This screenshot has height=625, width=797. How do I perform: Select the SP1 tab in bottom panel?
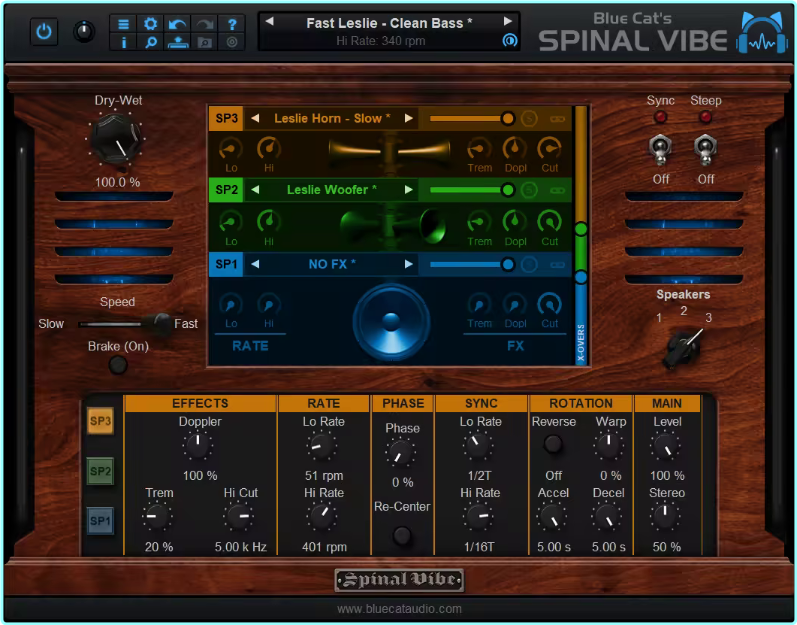(100, 521)
